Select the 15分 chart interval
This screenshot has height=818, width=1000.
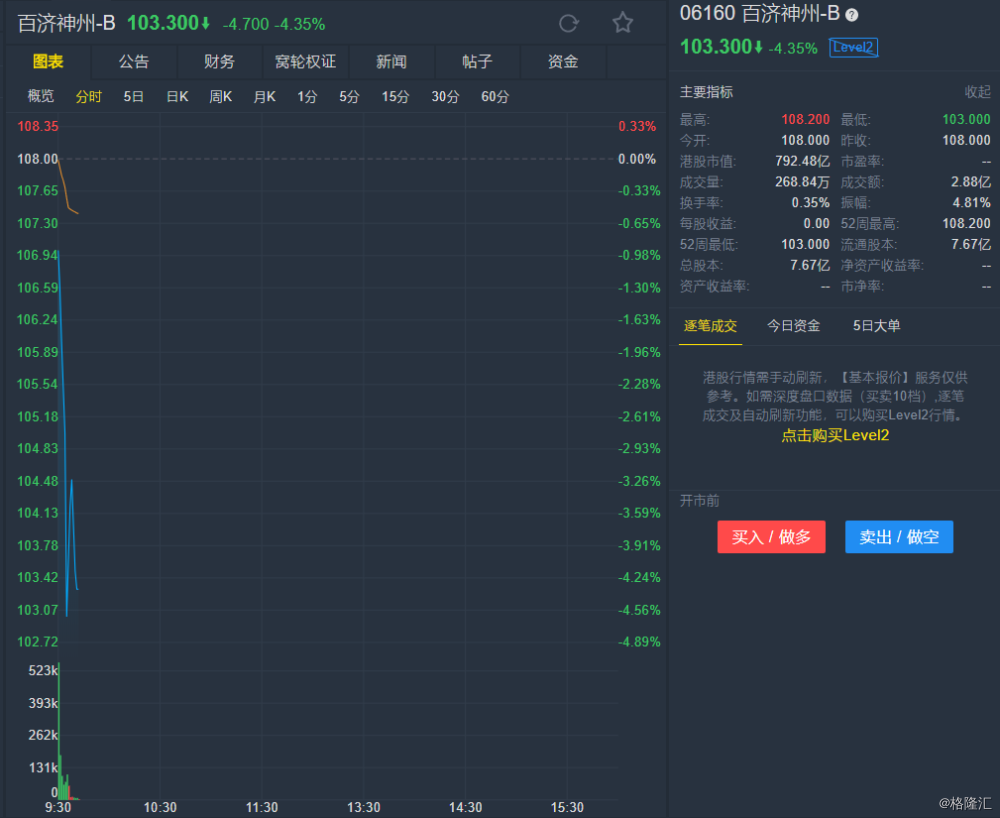395,96
